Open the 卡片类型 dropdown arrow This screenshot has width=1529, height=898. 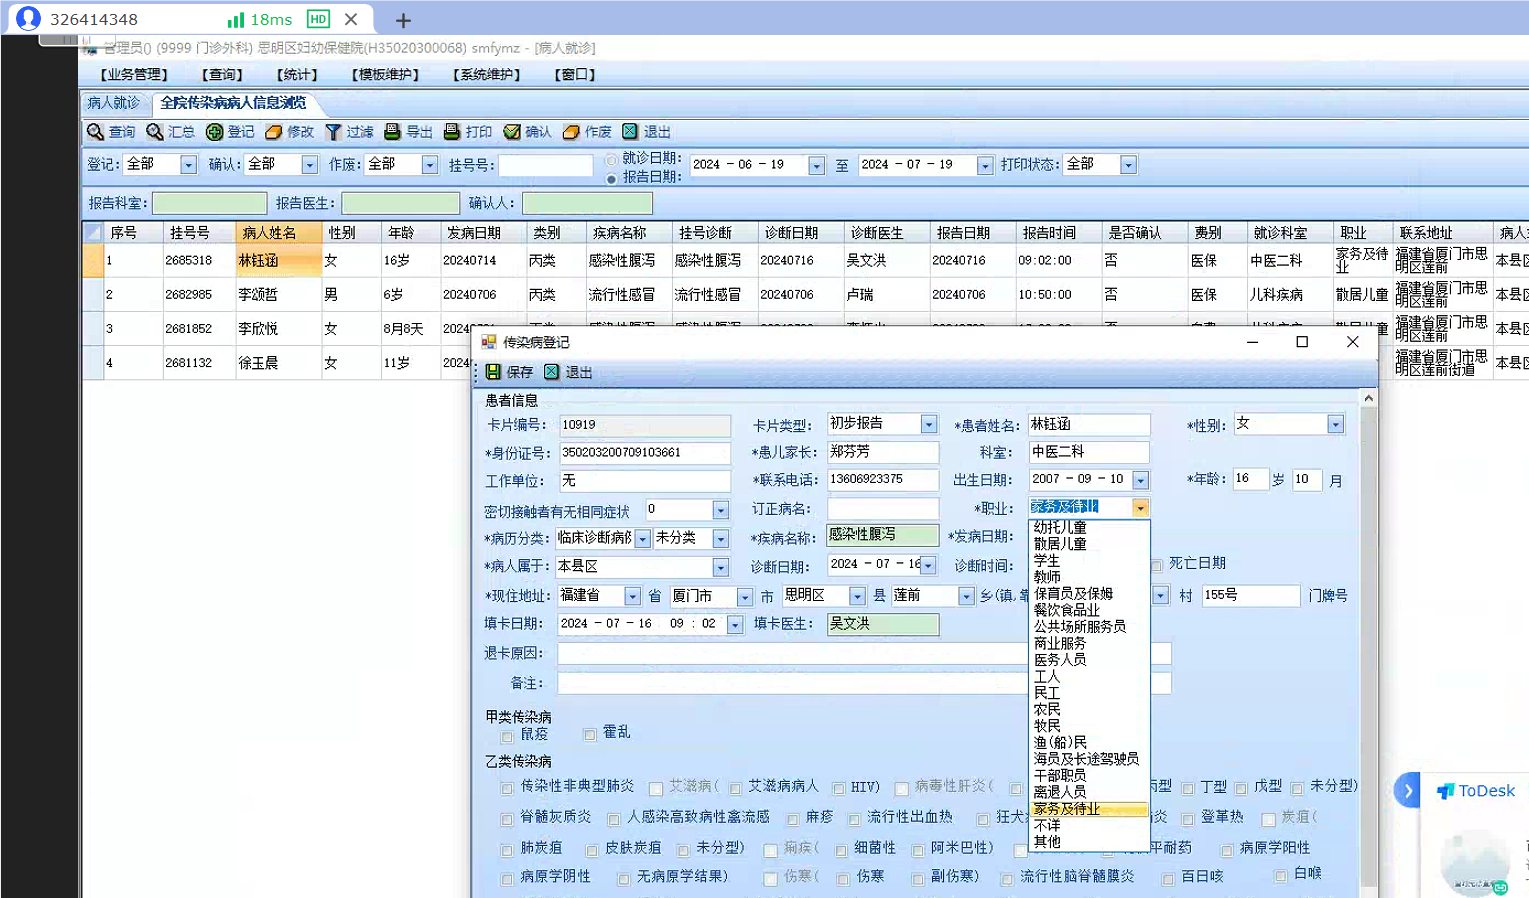pyautogui.click(x=929, y=425)
